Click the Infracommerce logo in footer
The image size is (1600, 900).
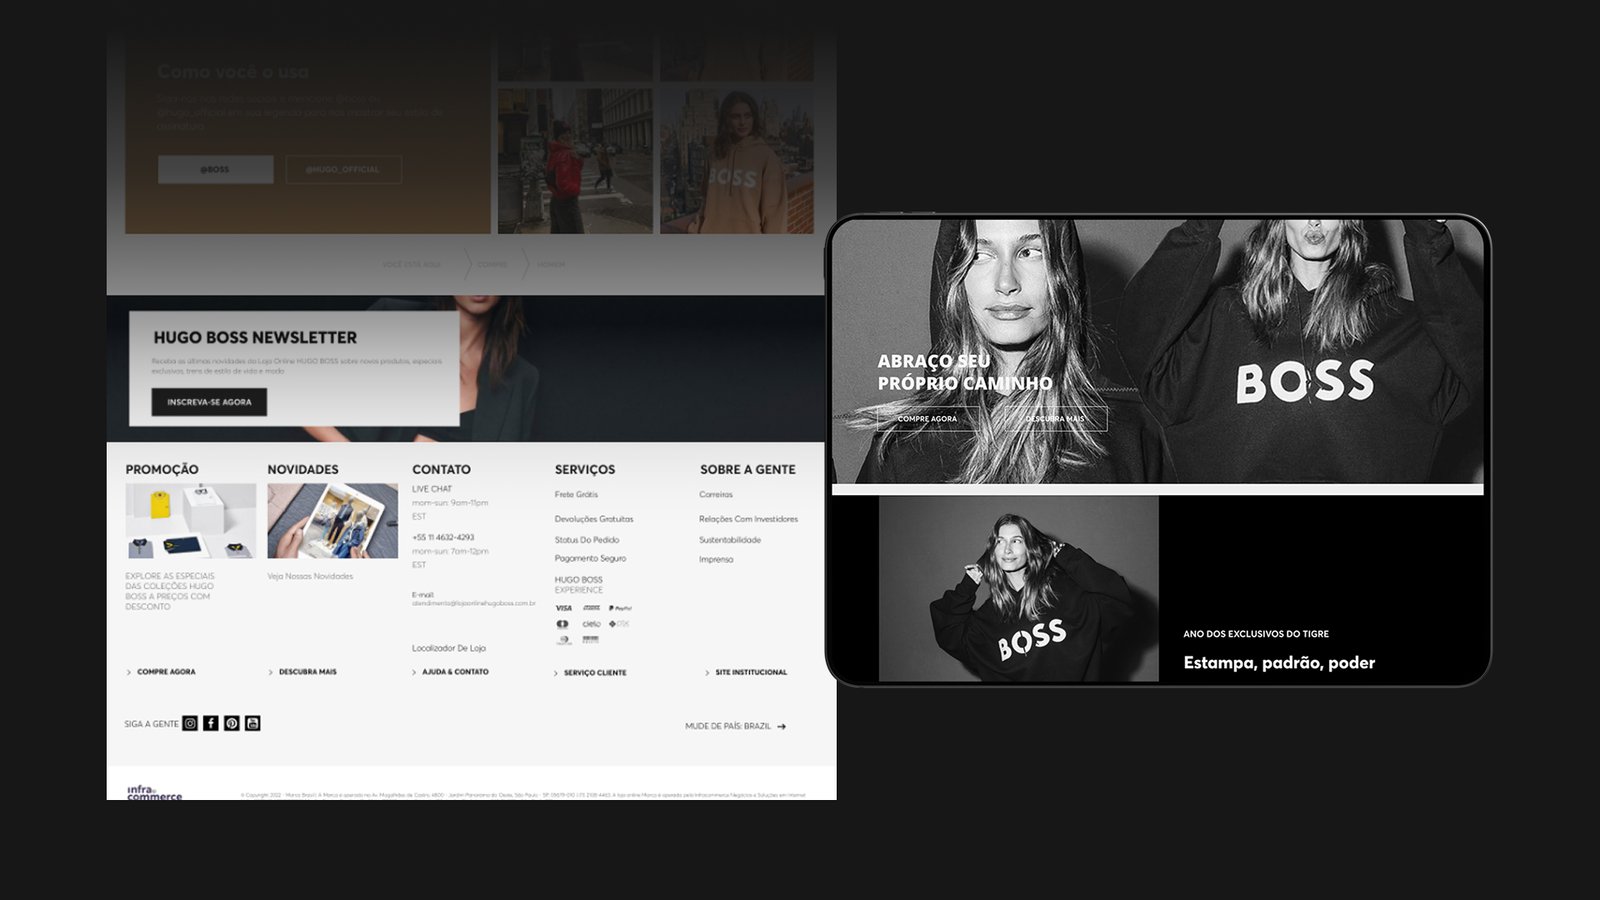[154, 792]
